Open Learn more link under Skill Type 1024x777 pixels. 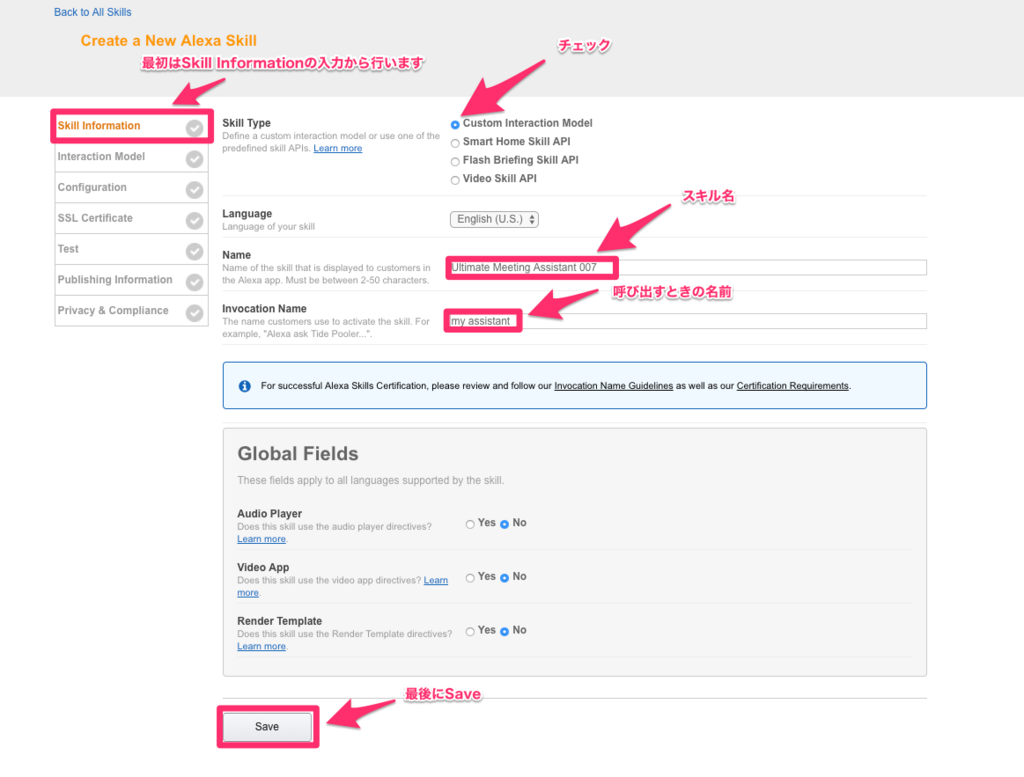[x=338, y=148]
